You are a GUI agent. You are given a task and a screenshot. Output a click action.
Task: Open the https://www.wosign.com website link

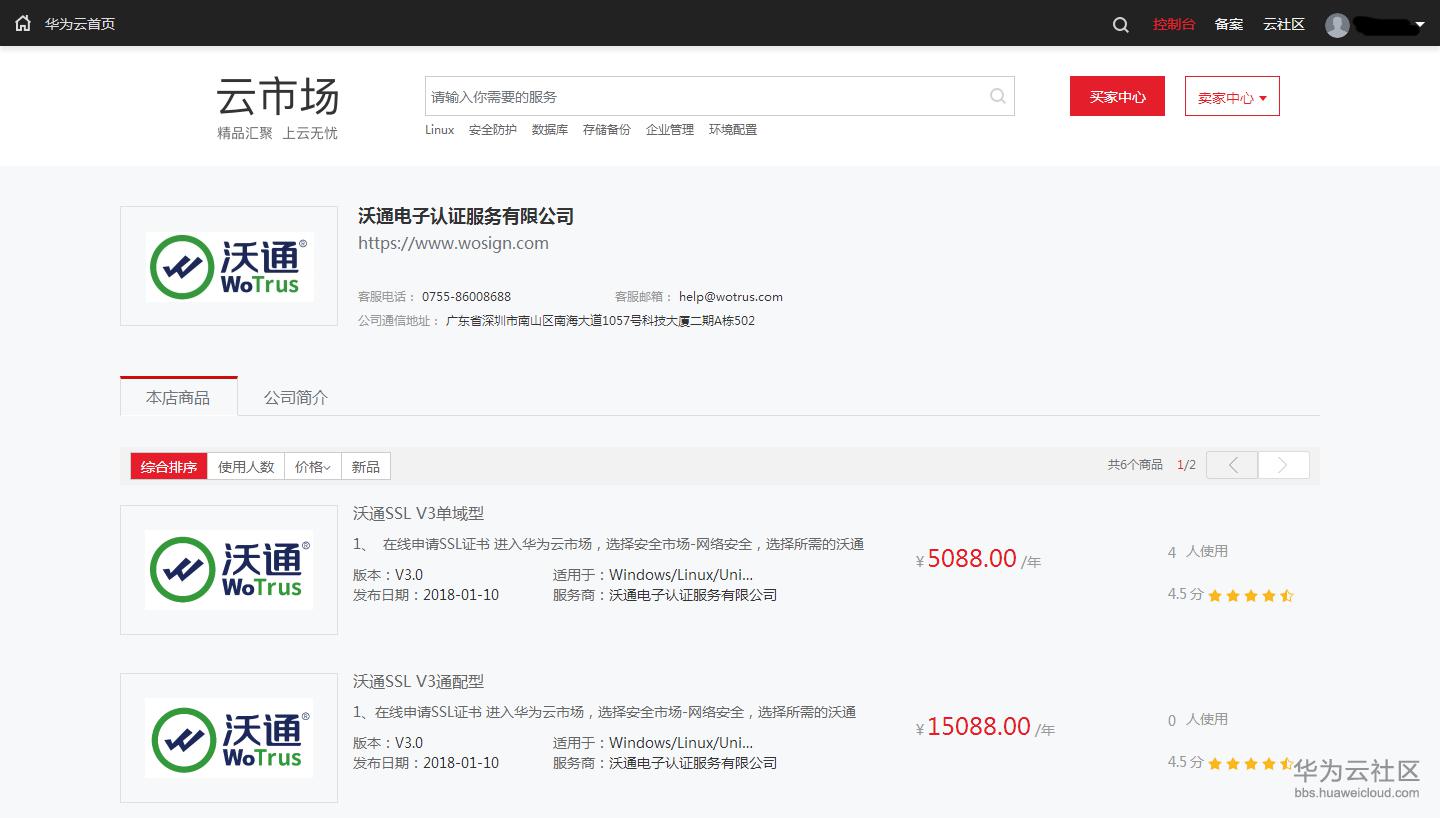453,243
